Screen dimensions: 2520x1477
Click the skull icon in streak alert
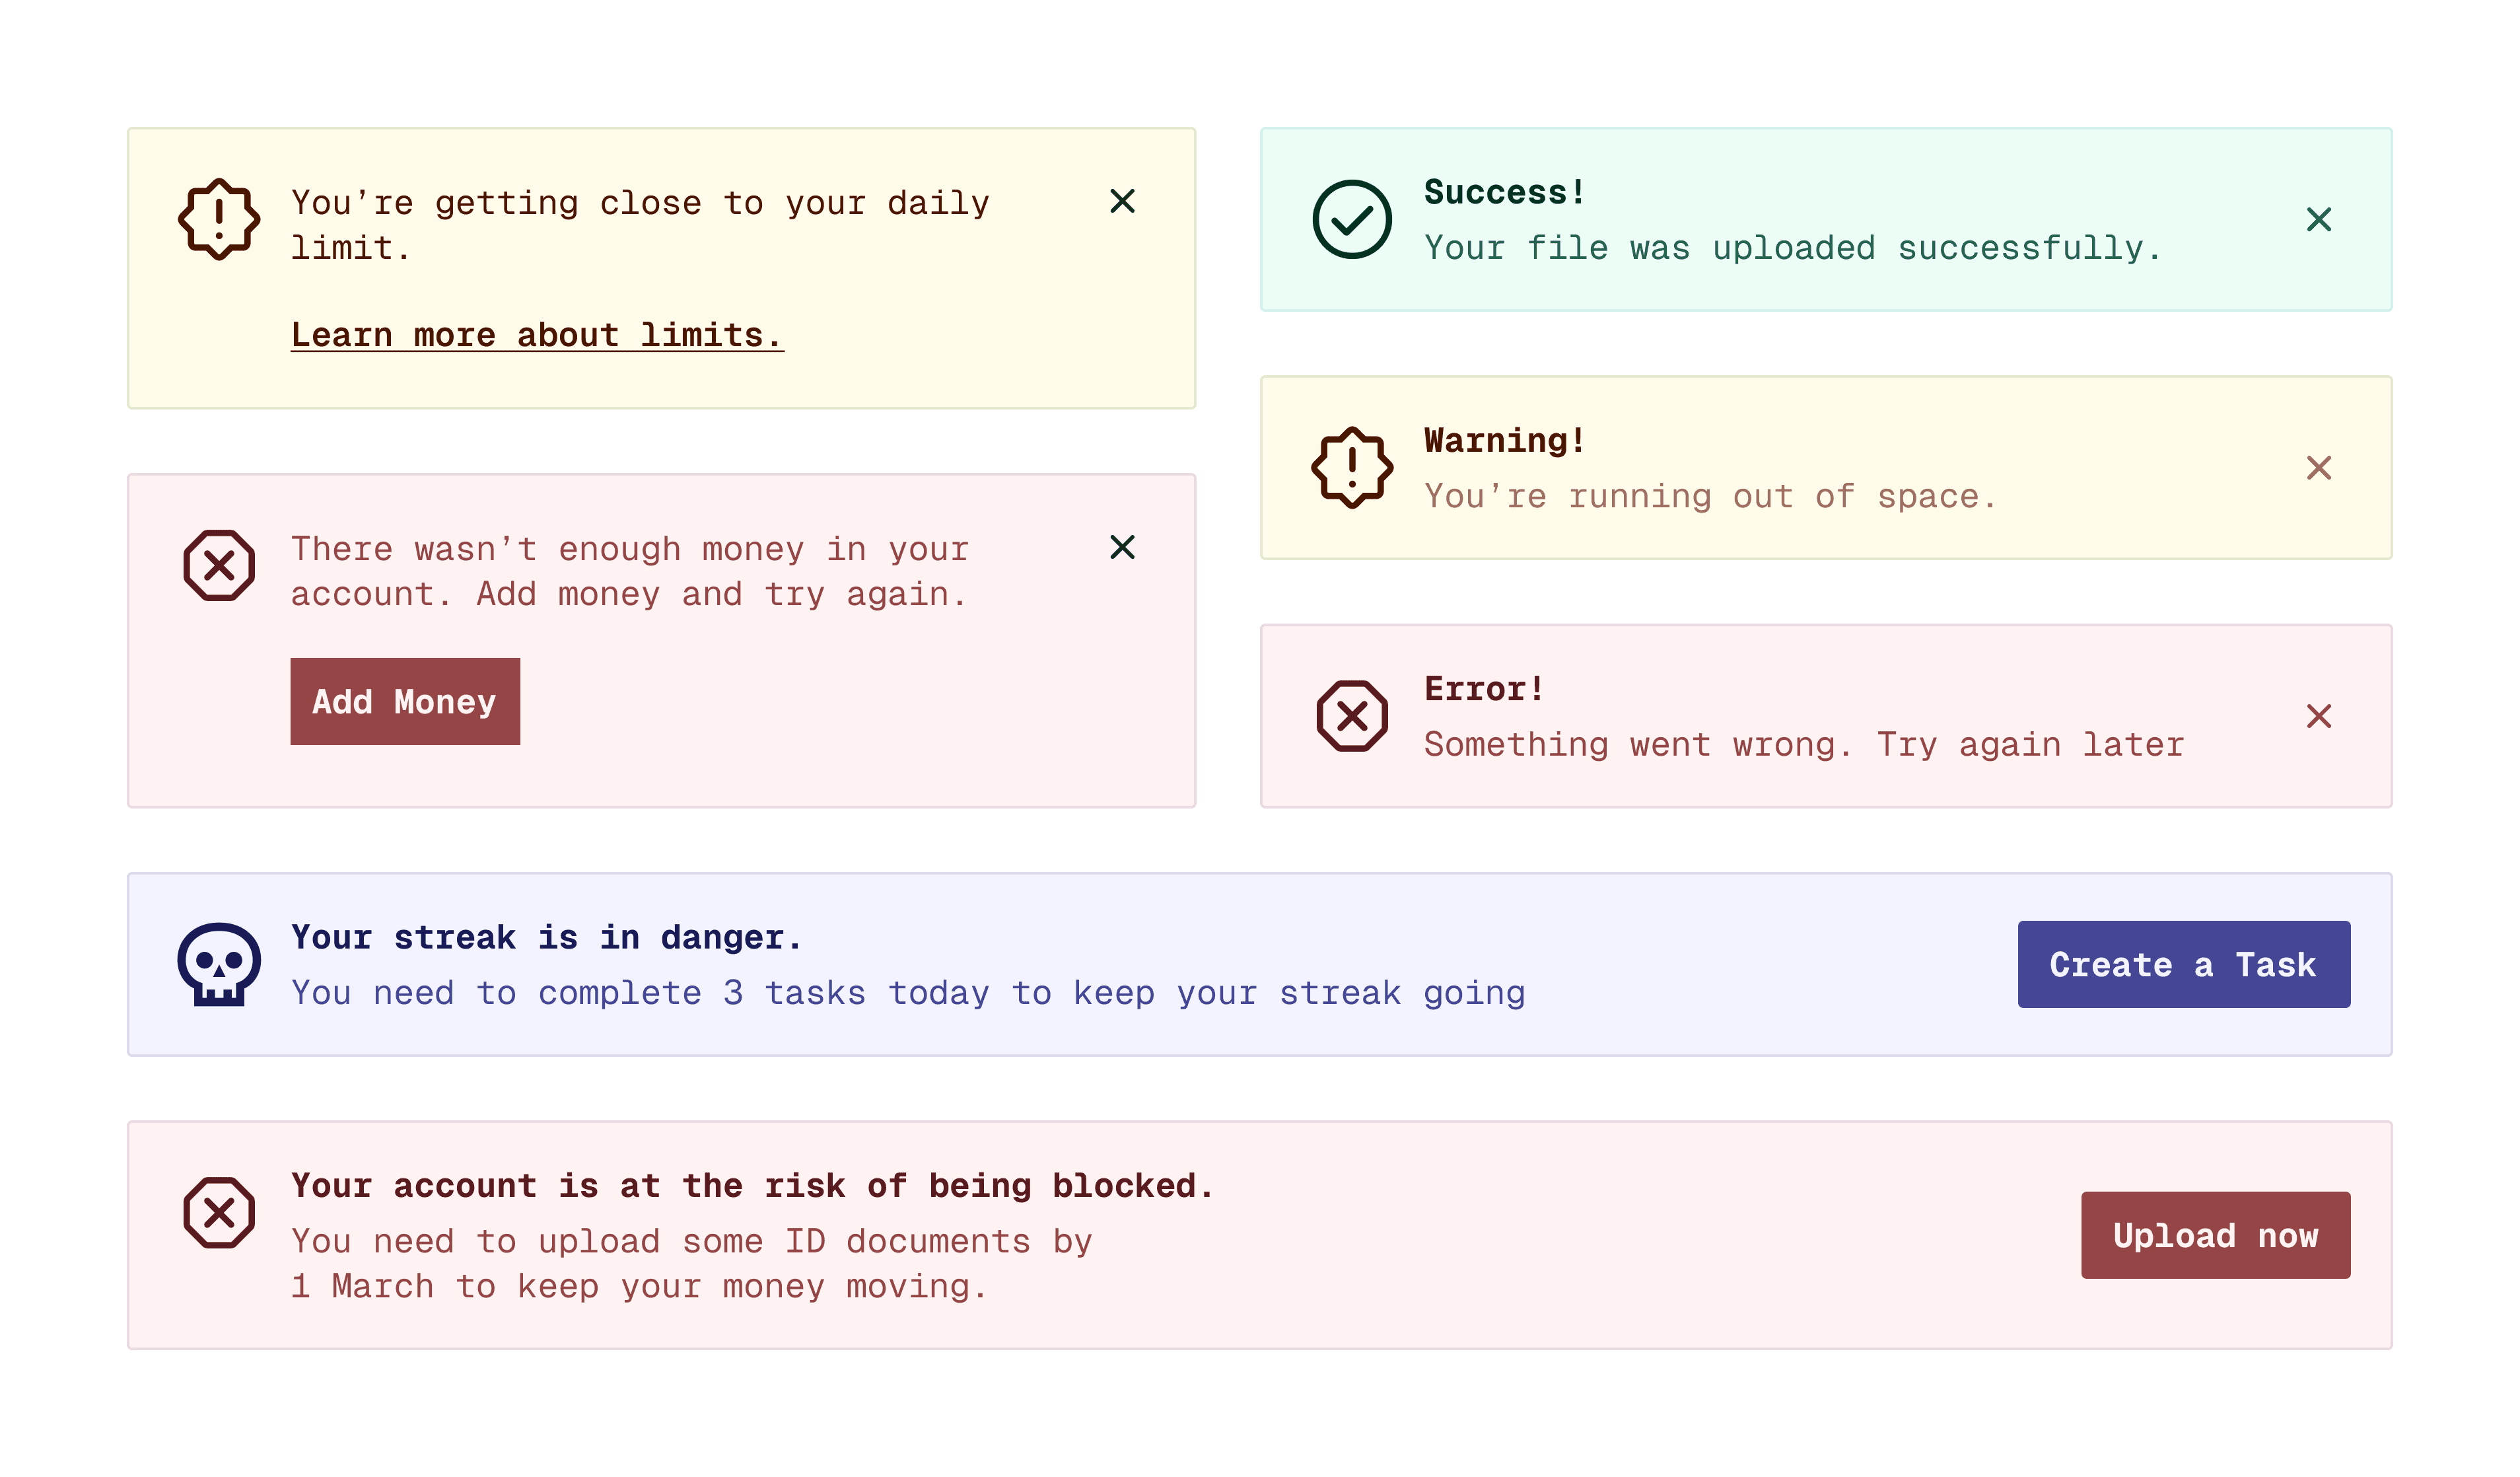[x=219, y=964]
